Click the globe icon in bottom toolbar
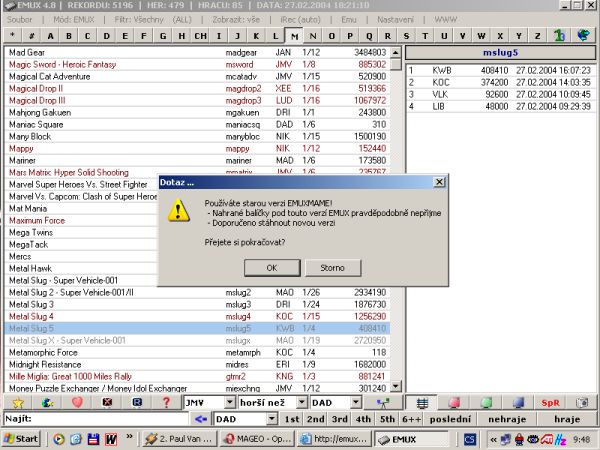This screenshot has height=450, width=600. 47,403
